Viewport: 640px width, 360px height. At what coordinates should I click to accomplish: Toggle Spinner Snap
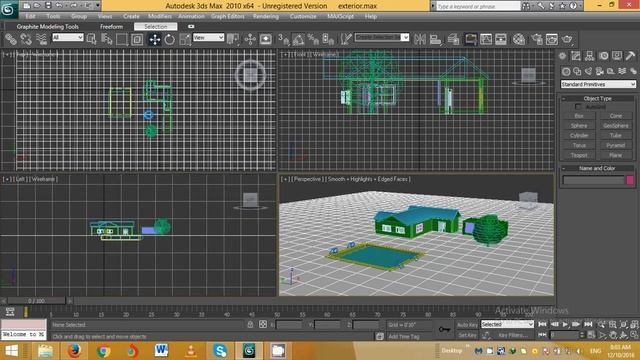pyautogui.click(x=328, y=39)
